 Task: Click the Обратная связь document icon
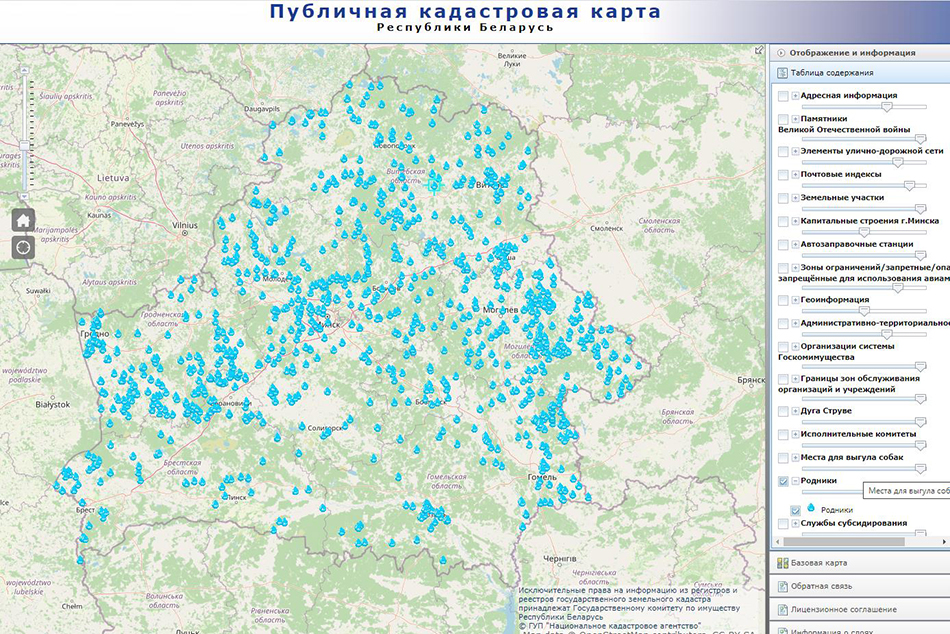781,586
